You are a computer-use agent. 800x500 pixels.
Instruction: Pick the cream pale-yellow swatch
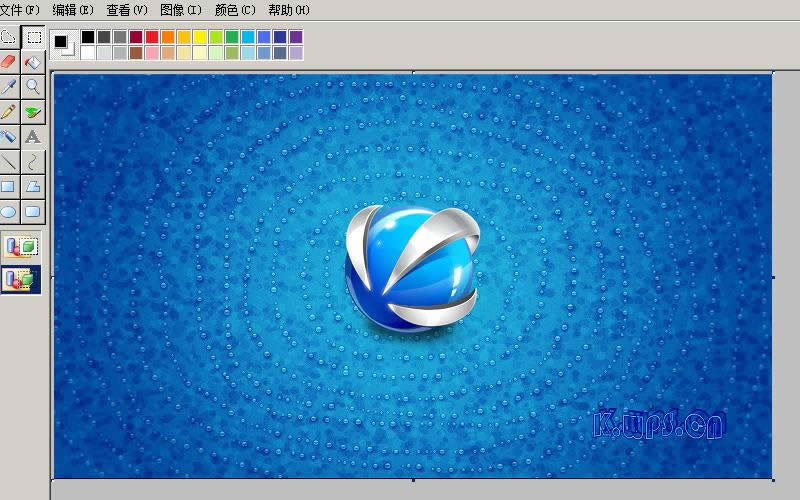pyautogui.click(x=200, y=53)
